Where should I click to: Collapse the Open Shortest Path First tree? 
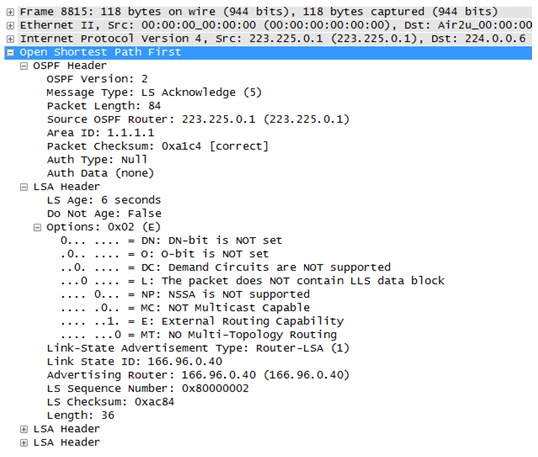pos(10,52)
